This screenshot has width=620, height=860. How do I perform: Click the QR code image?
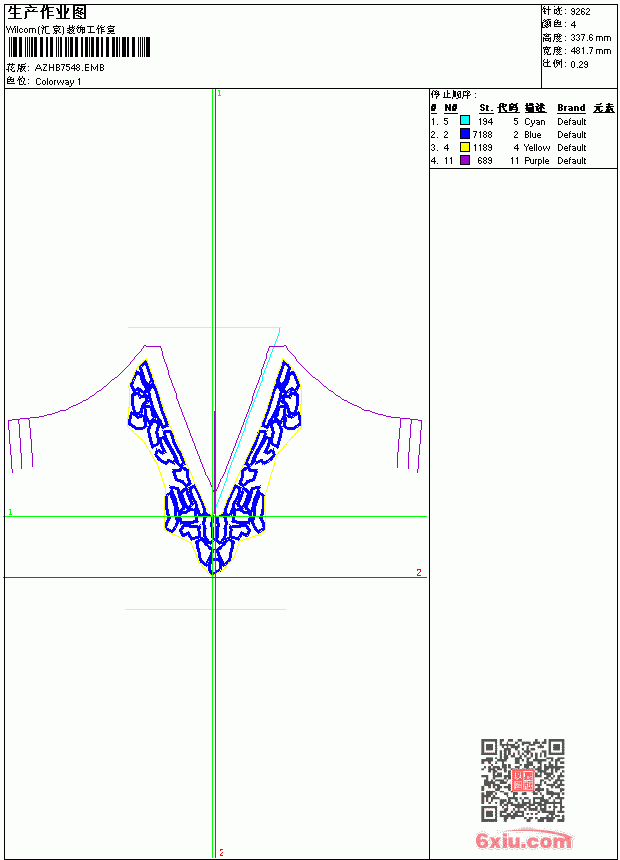[523, 780]
